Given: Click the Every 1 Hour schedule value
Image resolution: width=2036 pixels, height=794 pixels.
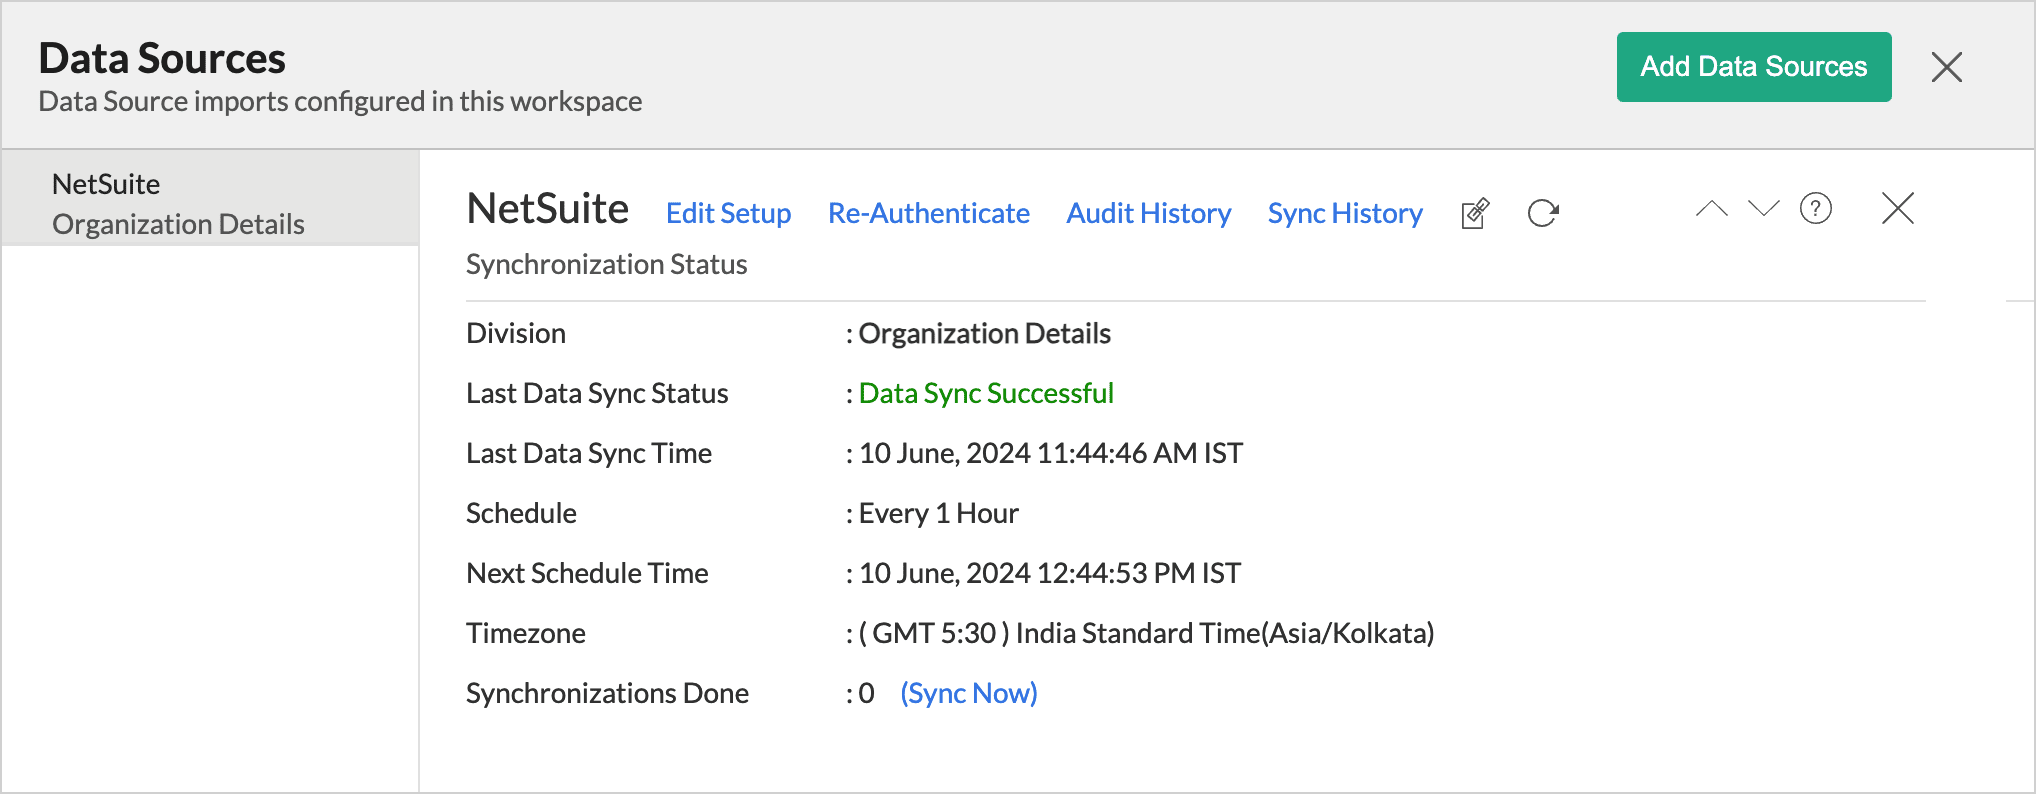Looking at the screenshot, I should click(x=938, y=513).
